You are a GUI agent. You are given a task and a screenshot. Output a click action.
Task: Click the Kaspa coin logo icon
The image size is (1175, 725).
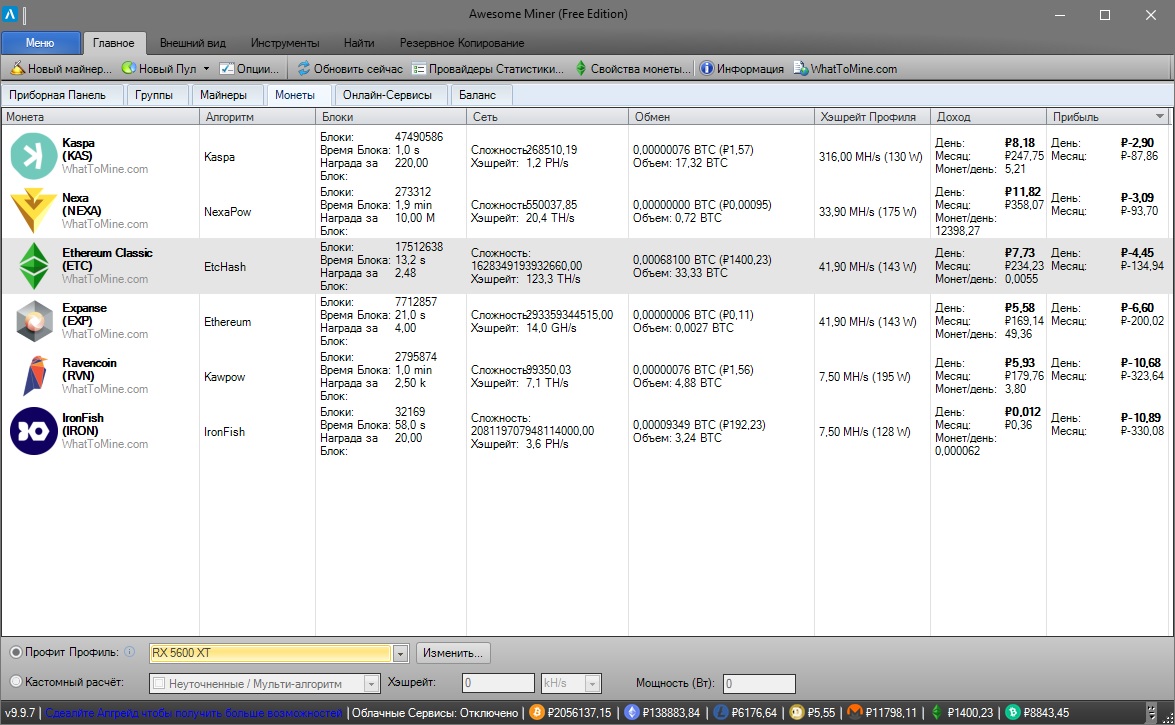(34, 156)
